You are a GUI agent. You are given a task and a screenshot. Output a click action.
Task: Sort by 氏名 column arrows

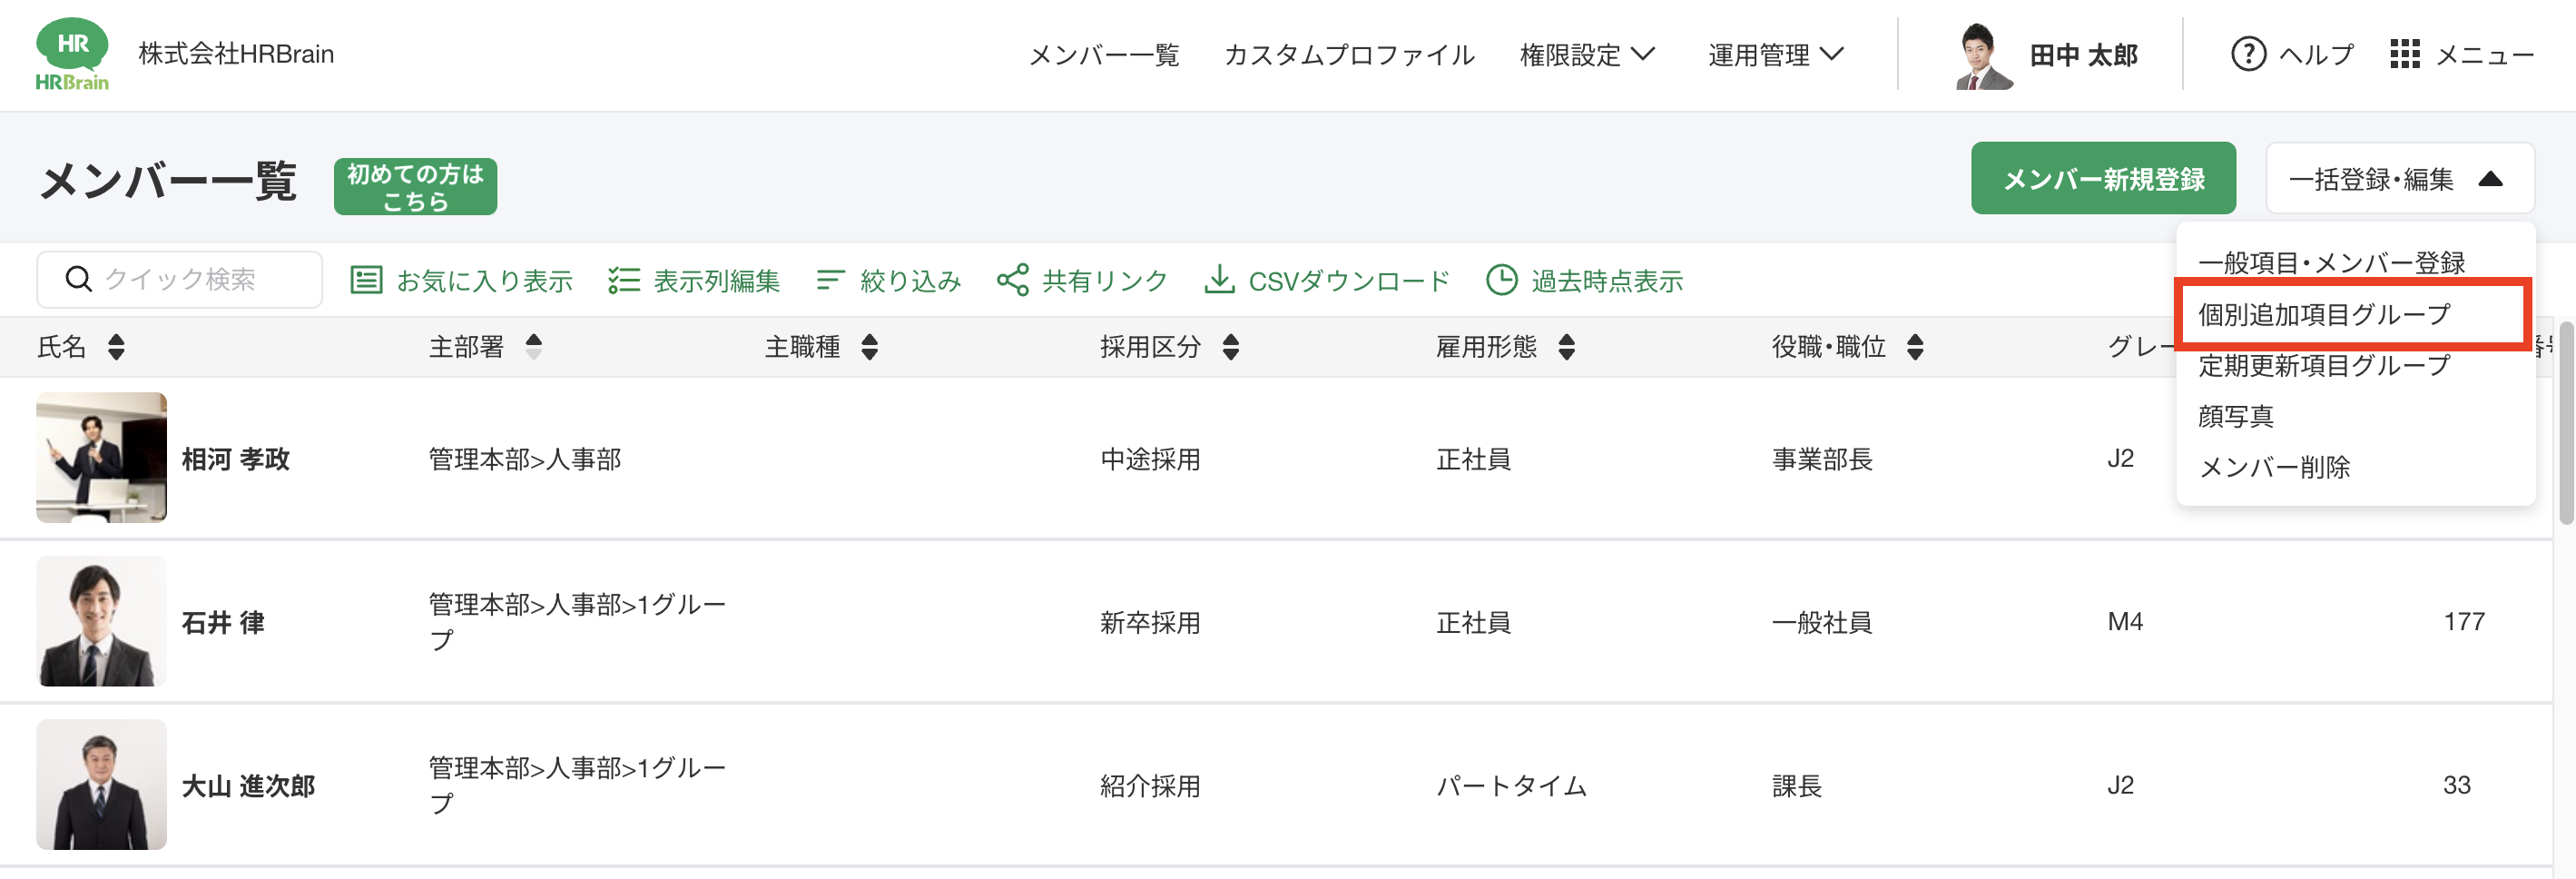[117, 347]
